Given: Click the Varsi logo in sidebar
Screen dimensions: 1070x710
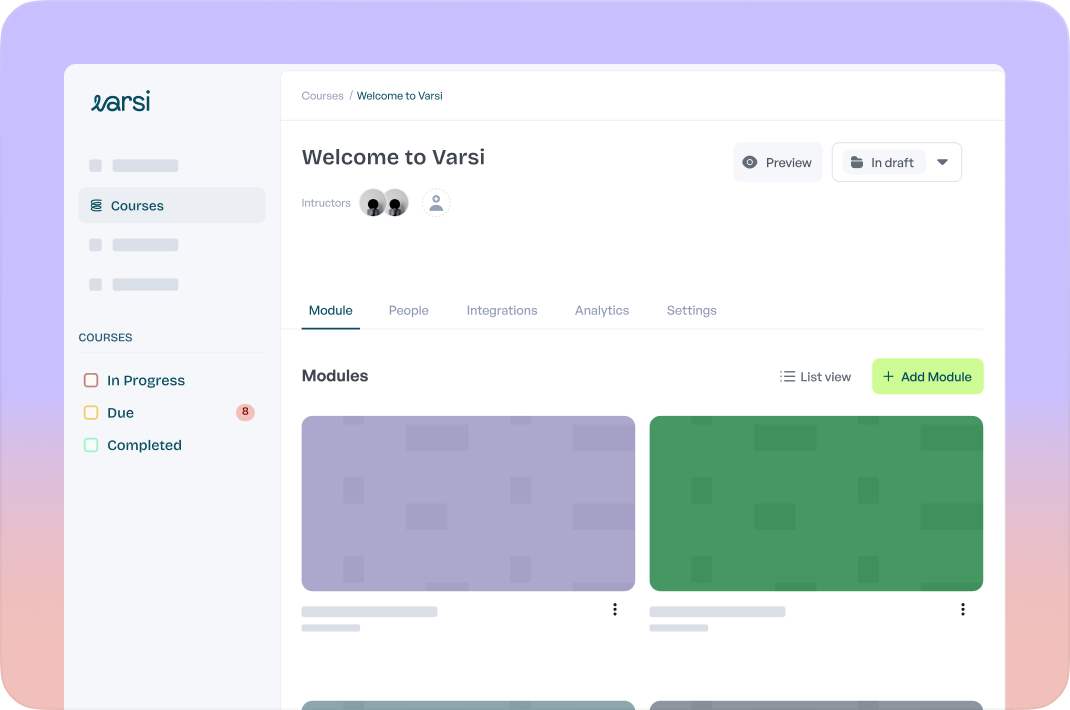Looking at the screenshot, I should pos(120,102).
